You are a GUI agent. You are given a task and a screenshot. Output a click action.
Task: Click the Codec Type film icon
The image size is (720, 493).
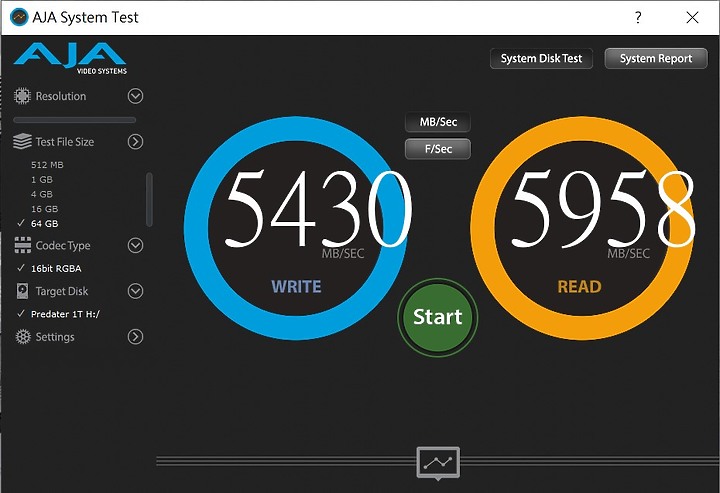tap(22, 245)
